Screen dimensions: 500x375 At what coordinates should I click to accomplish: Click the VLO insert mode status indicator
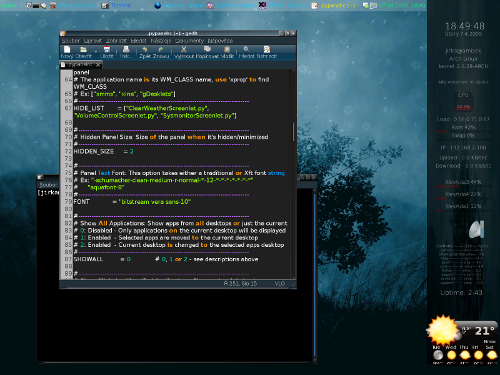pos(280,284)
